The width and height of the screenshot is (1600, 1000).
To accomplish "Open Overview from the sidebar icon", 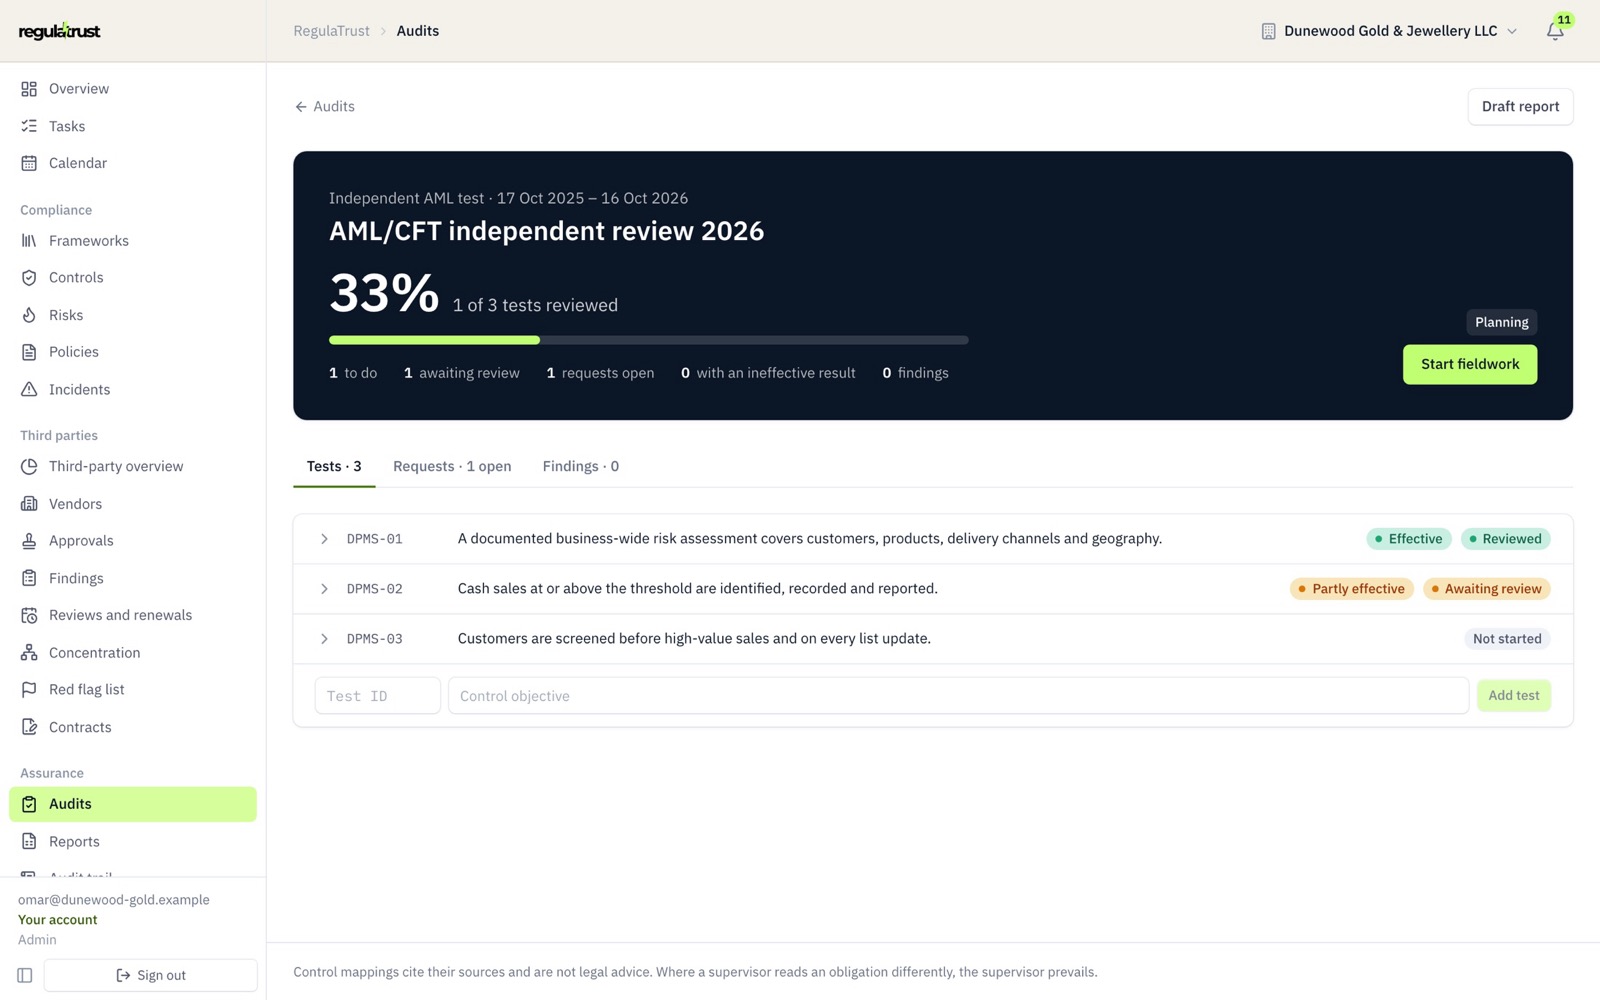I will click(x=29, y=89).
